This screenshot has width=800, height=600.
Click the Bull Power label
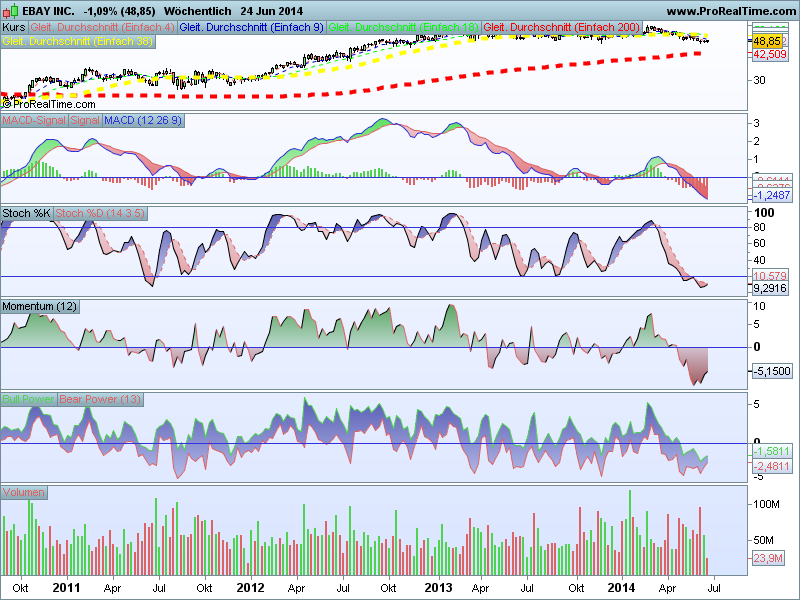29,399
